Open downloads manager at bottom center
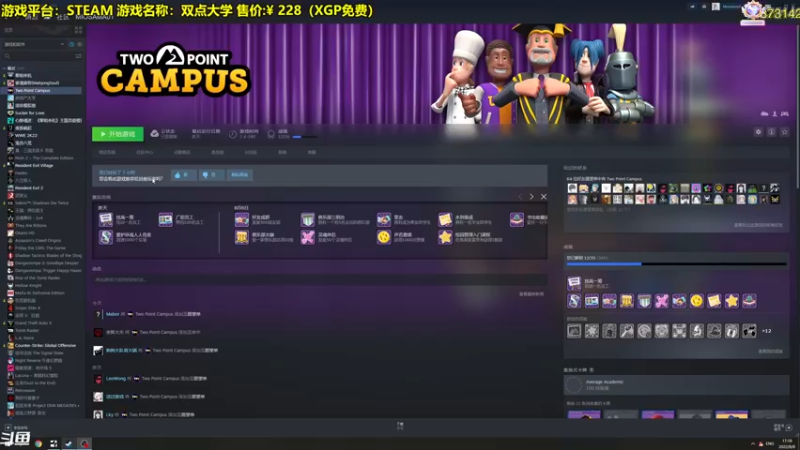 point(400,426)
